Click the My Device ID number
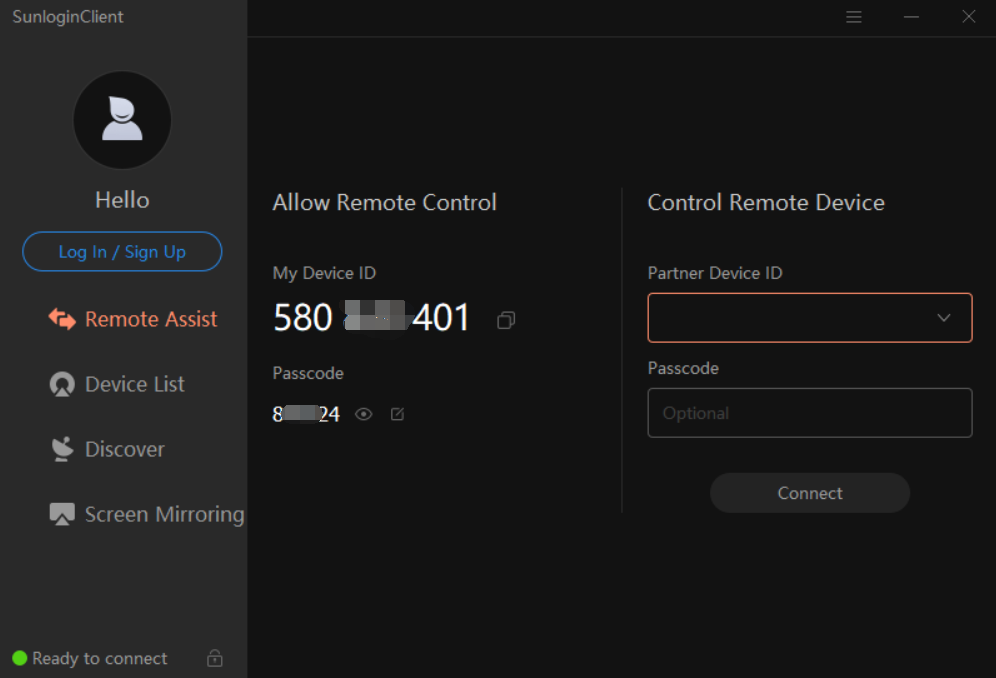 tap(371, 318)
